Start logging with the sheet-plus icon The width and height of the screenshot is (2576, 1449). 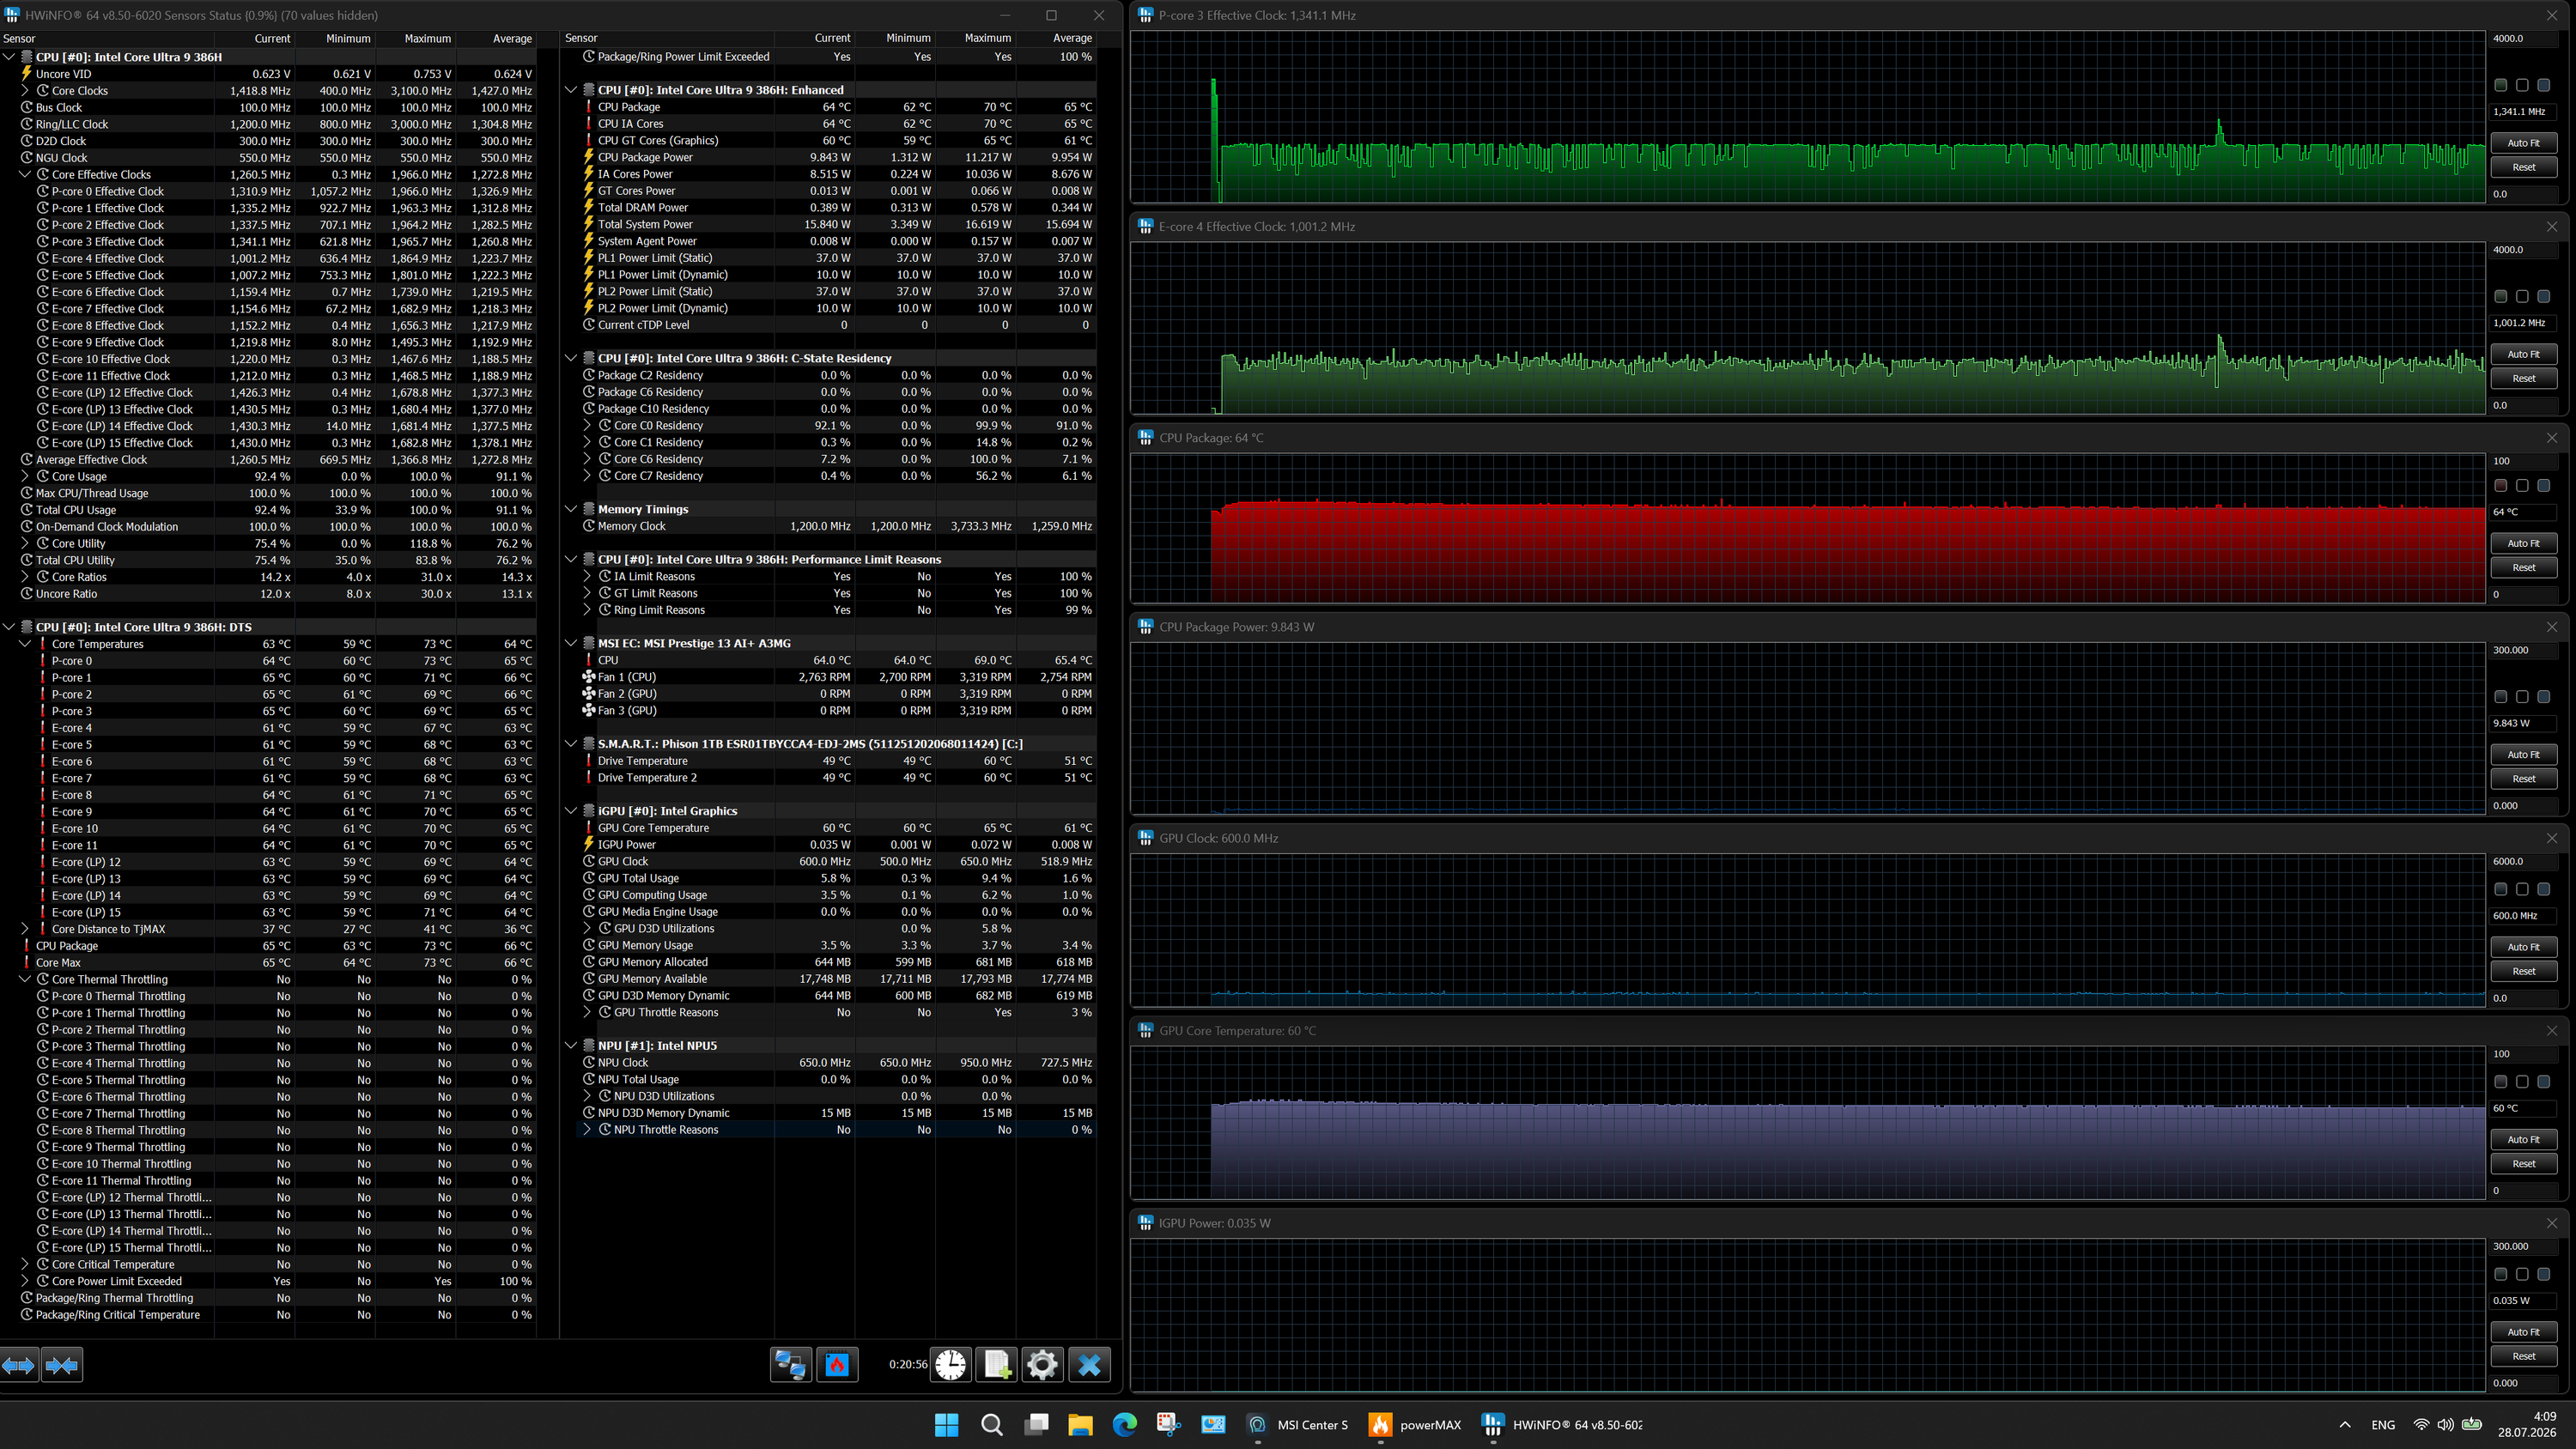click(996, 1364)
